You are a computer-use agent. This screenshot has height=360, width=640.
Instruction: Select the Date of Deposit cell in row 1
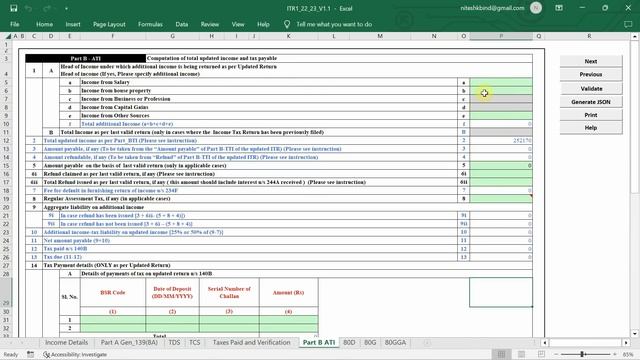tap(172, 320)
